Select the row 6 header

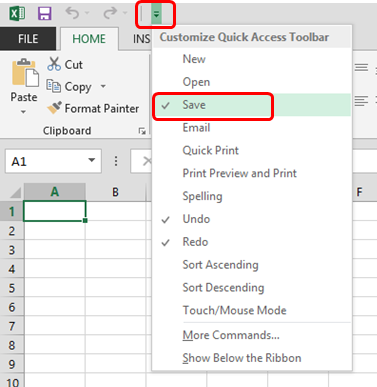(12, 307)
